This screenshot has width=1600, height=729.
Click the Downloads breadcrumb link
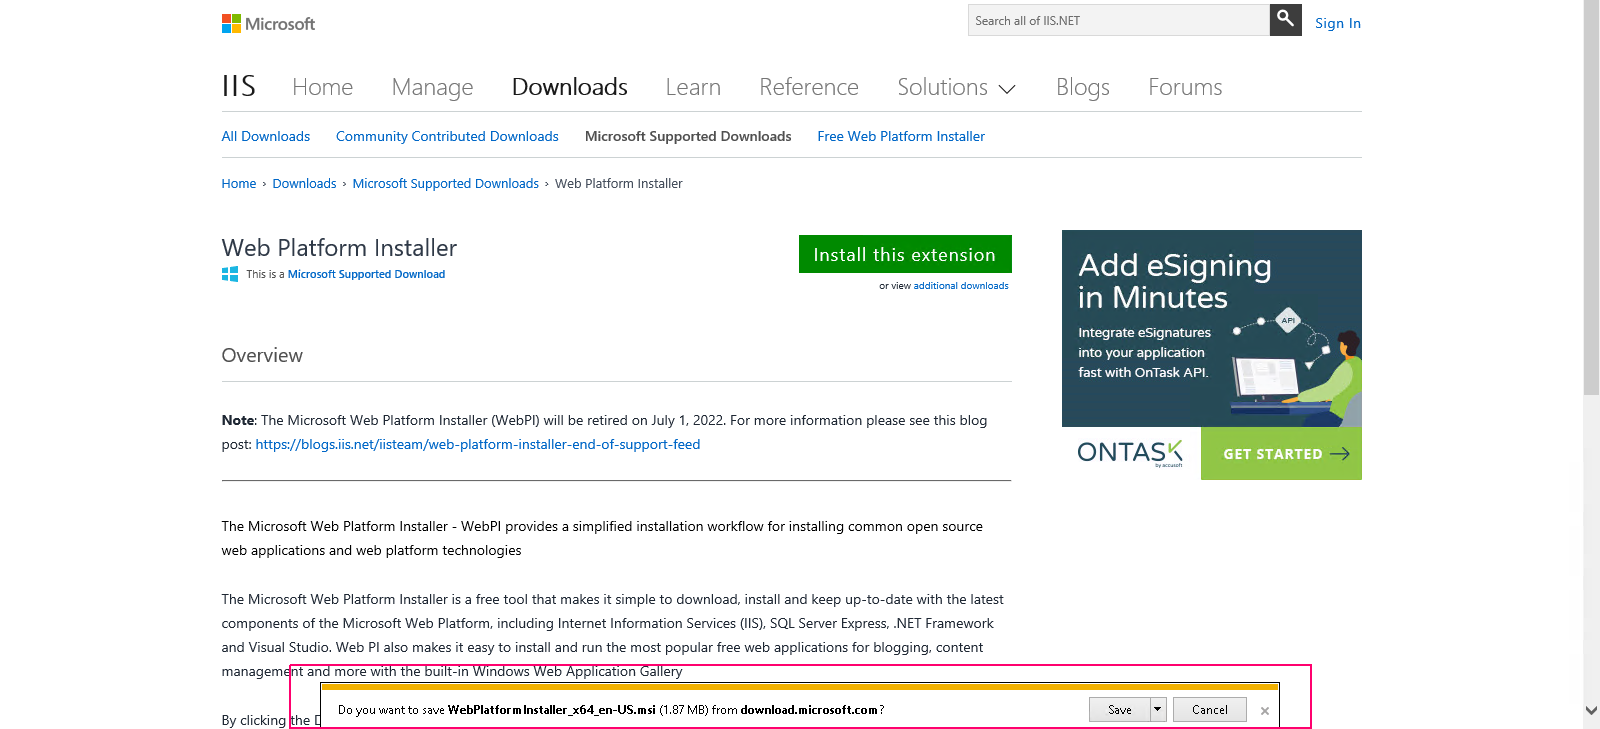tap(304, 183)
